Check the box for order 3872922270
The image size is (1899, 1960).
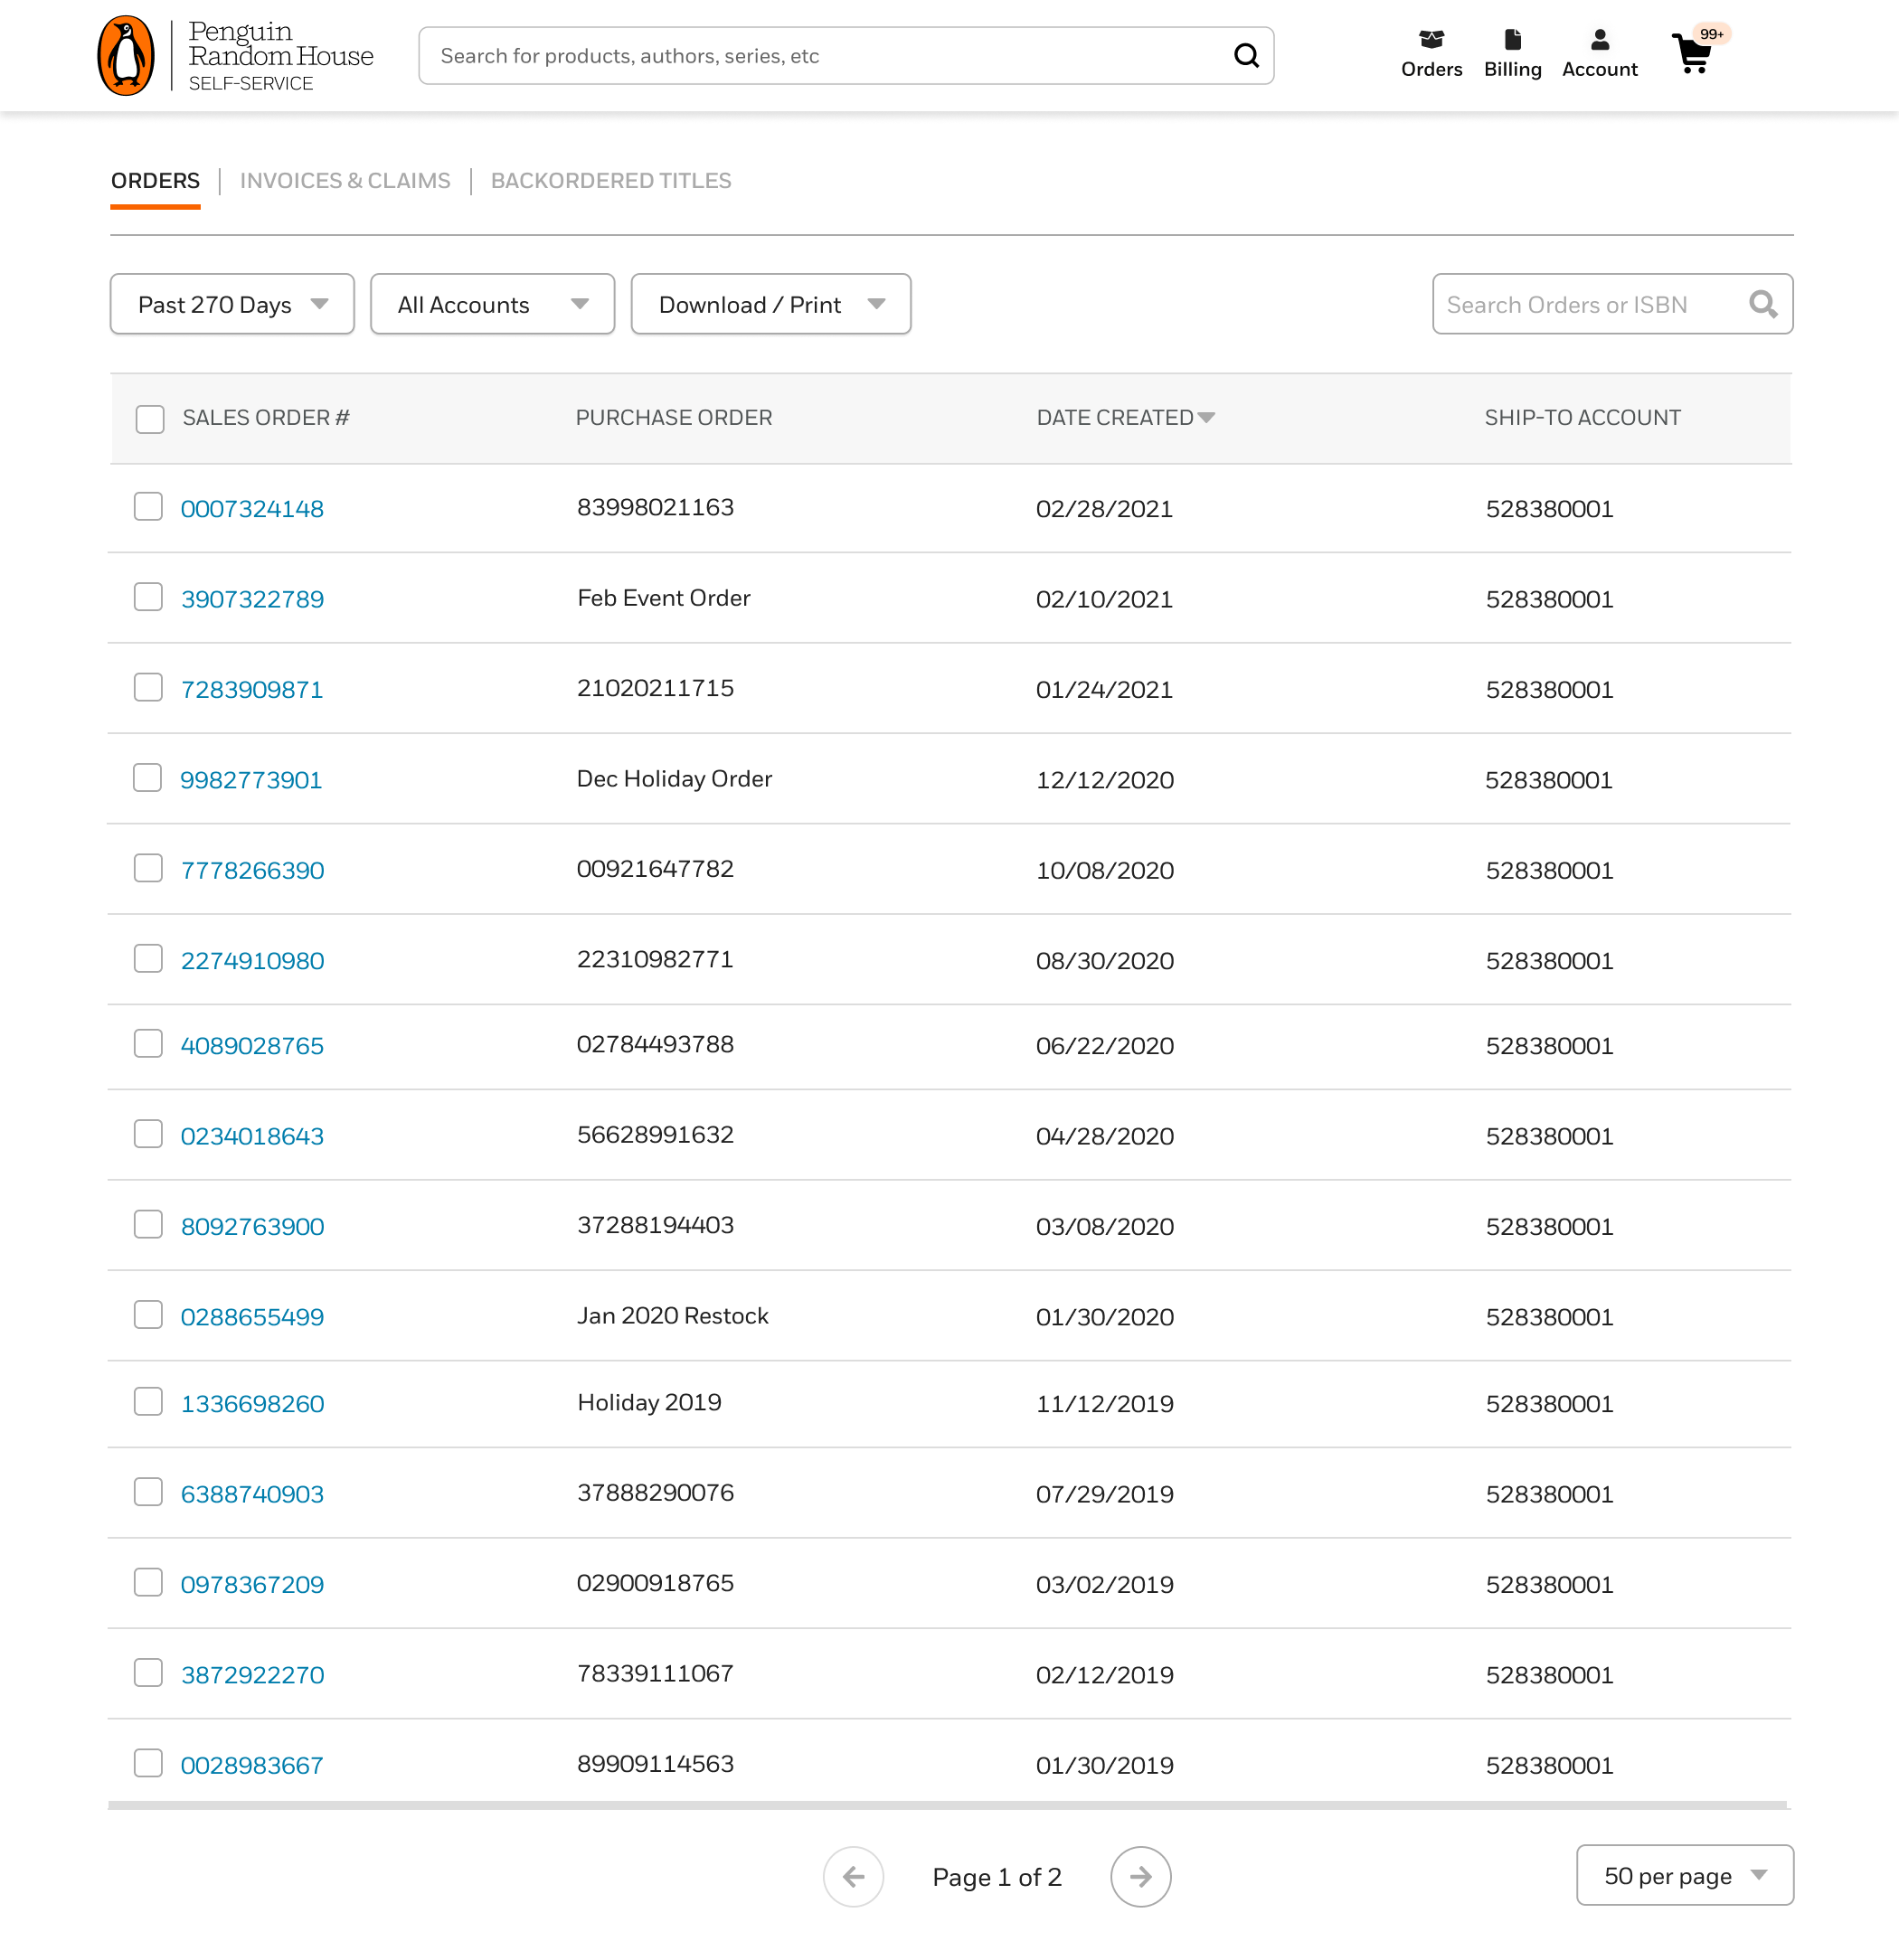click(x=148, y=1673)
